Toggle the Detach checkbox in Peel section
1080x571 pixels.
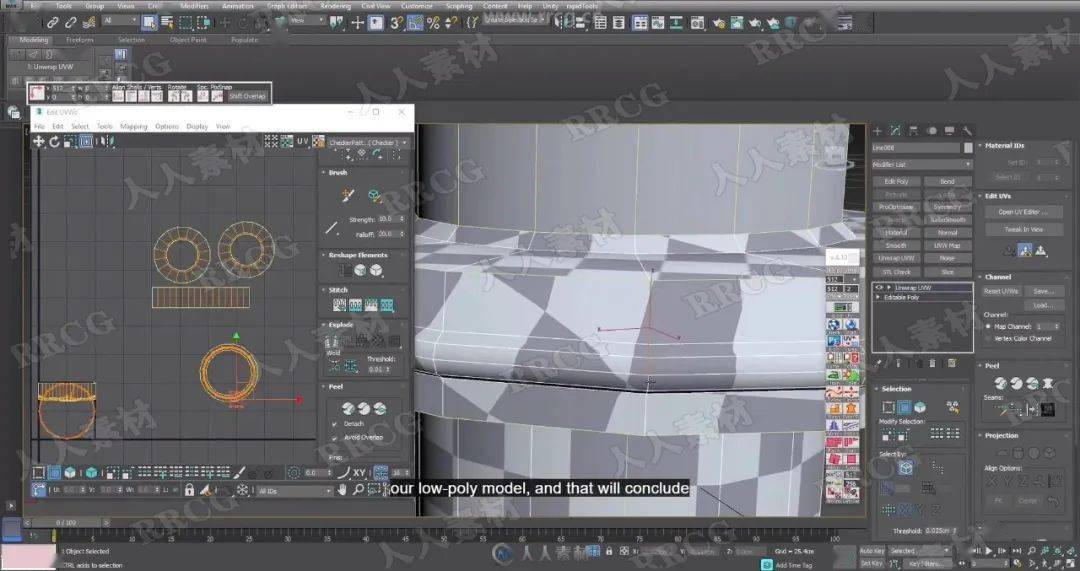335,424
